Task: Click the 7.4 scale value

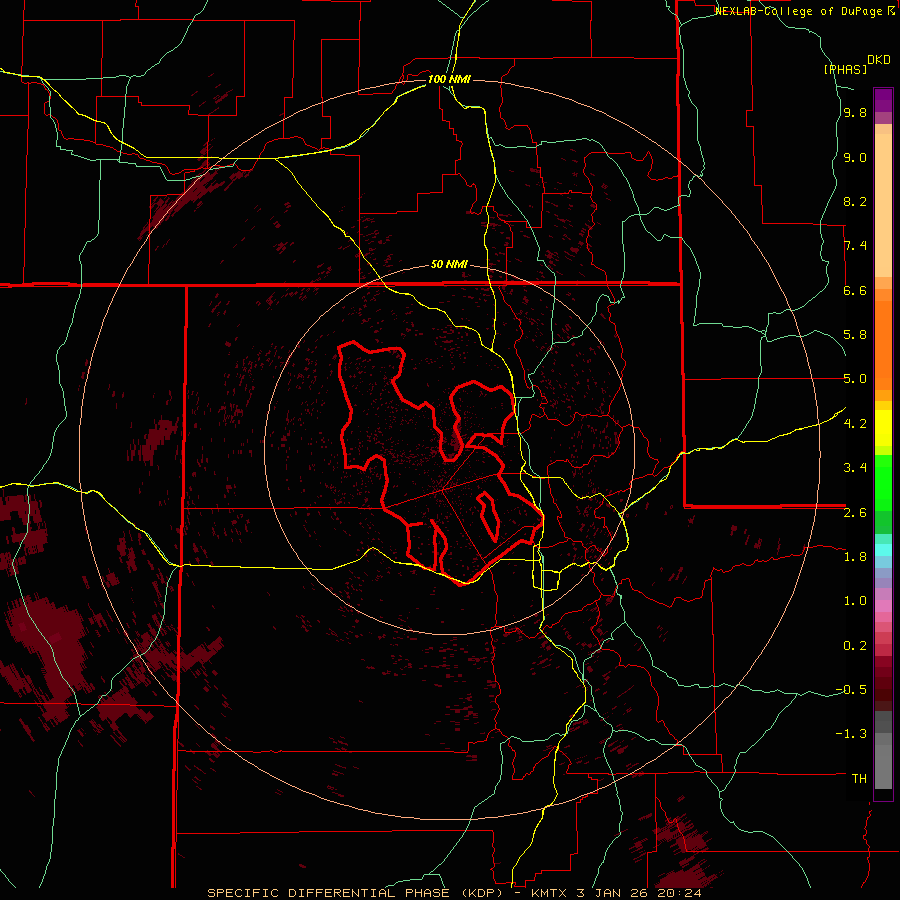Action: 855,246
